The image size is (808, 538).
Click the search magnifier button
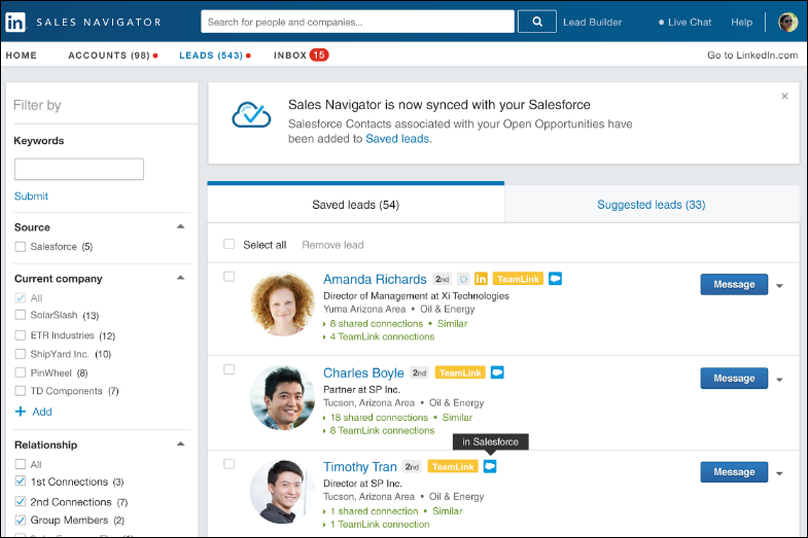pyautogui.click(x=537, y=21)
